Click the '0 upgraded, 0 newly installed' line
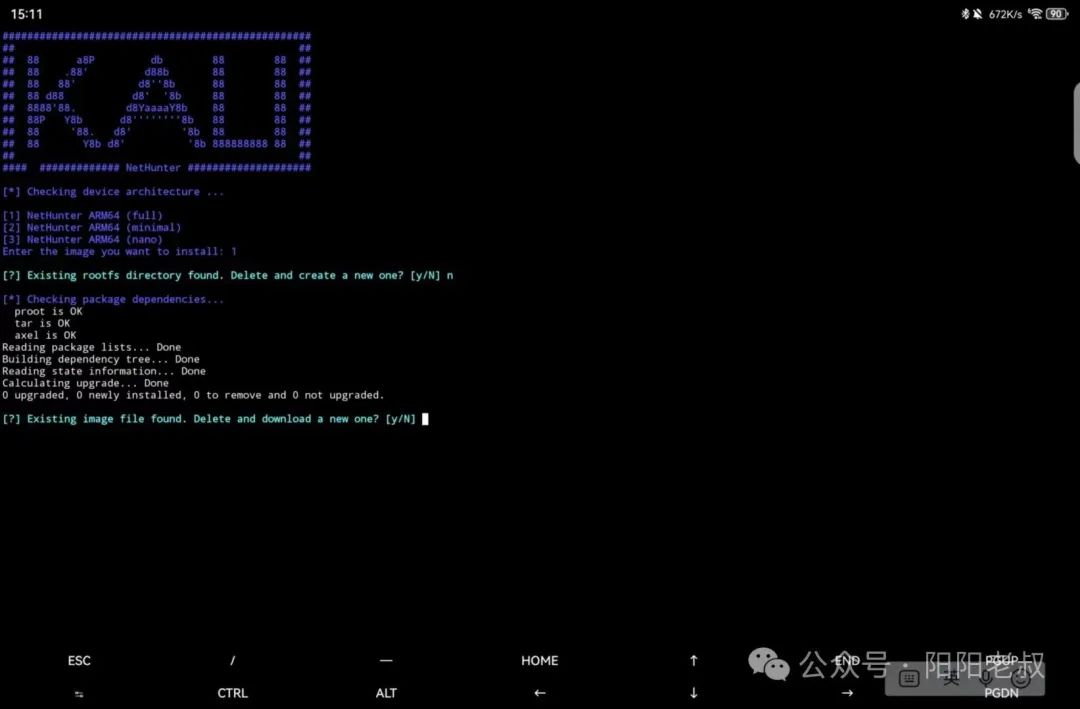The width and height of the screenshot is (1080, 709). click(x=193, y=395)
